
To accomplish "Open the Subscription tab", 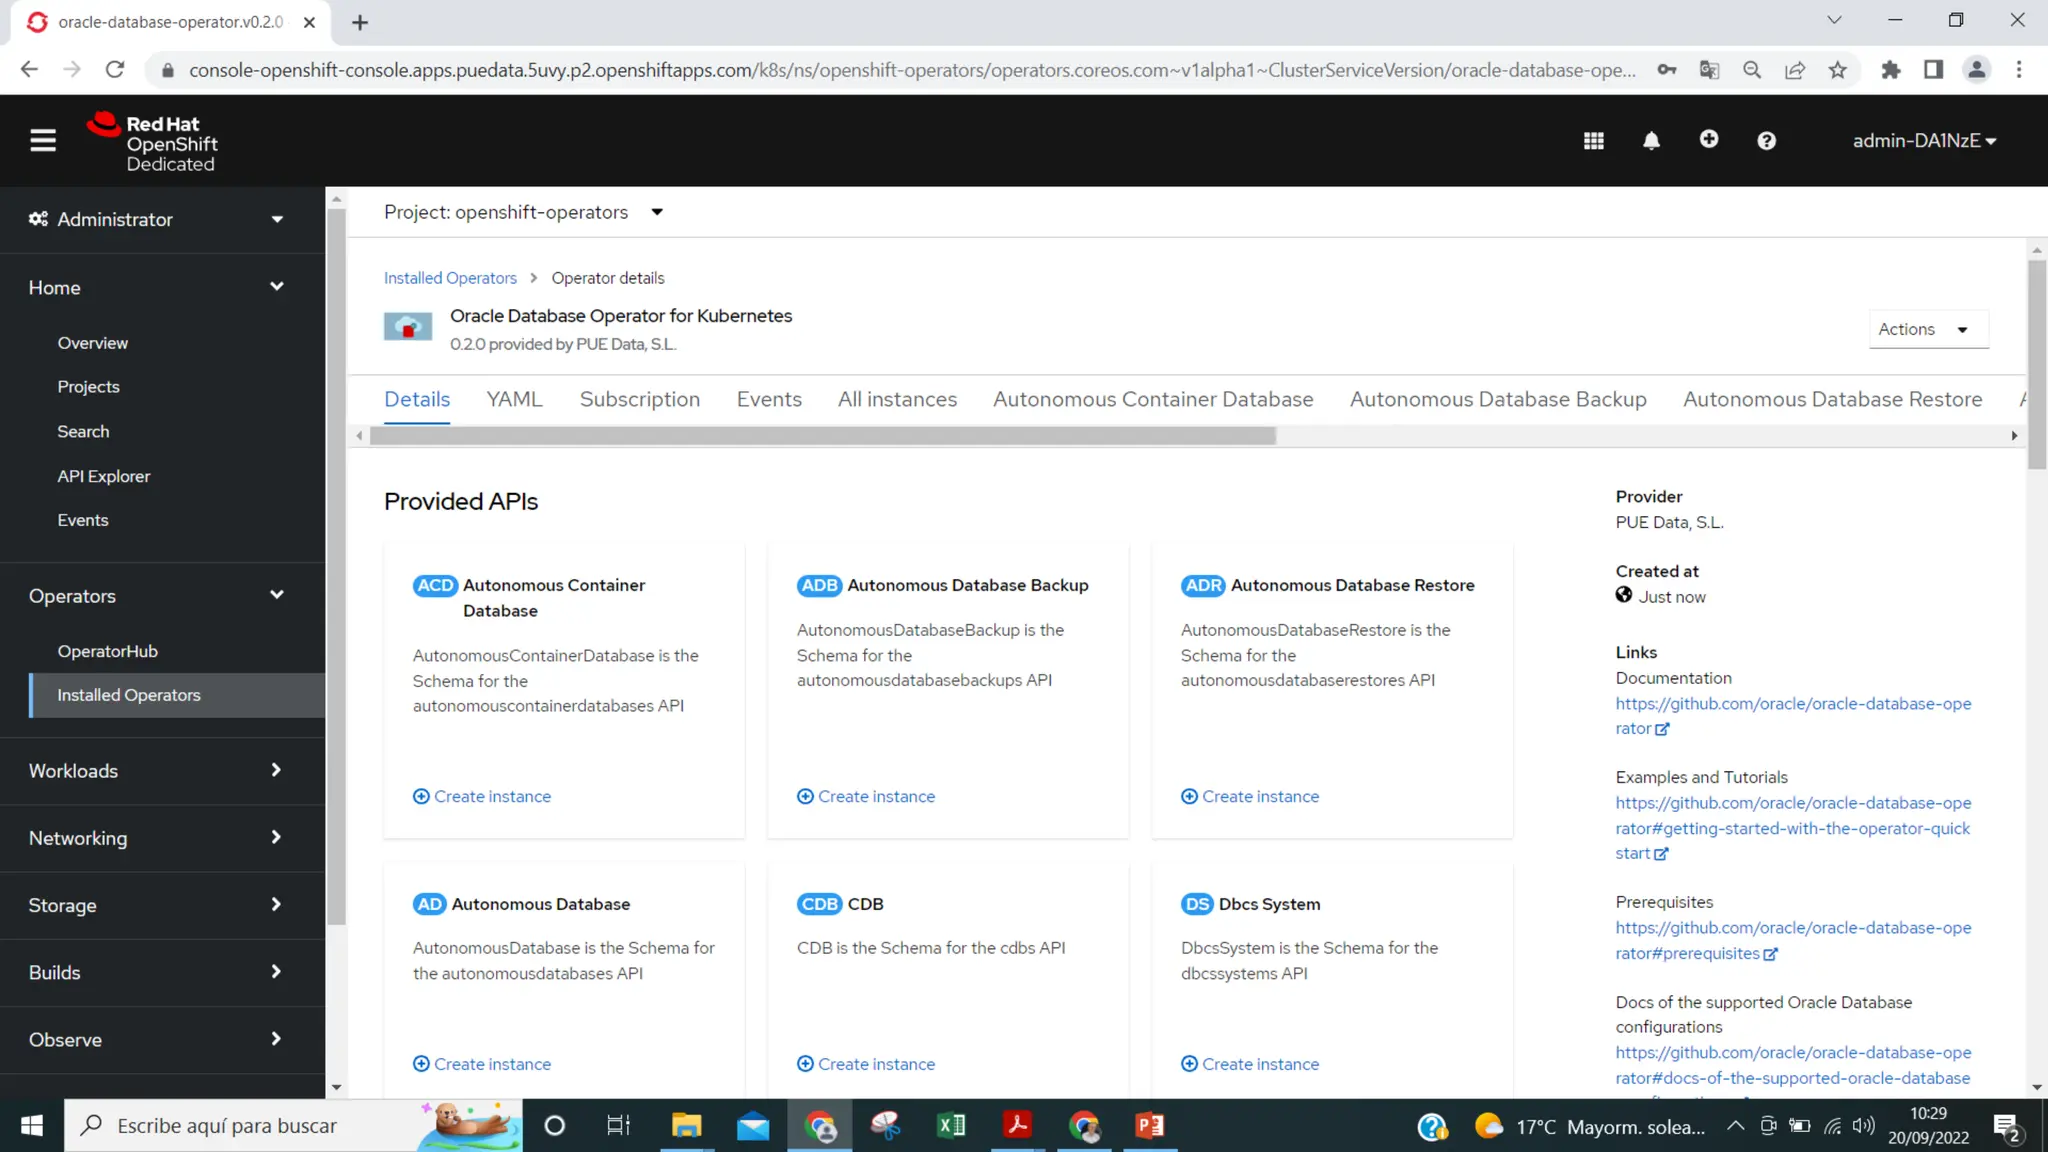I will [639, 400].
